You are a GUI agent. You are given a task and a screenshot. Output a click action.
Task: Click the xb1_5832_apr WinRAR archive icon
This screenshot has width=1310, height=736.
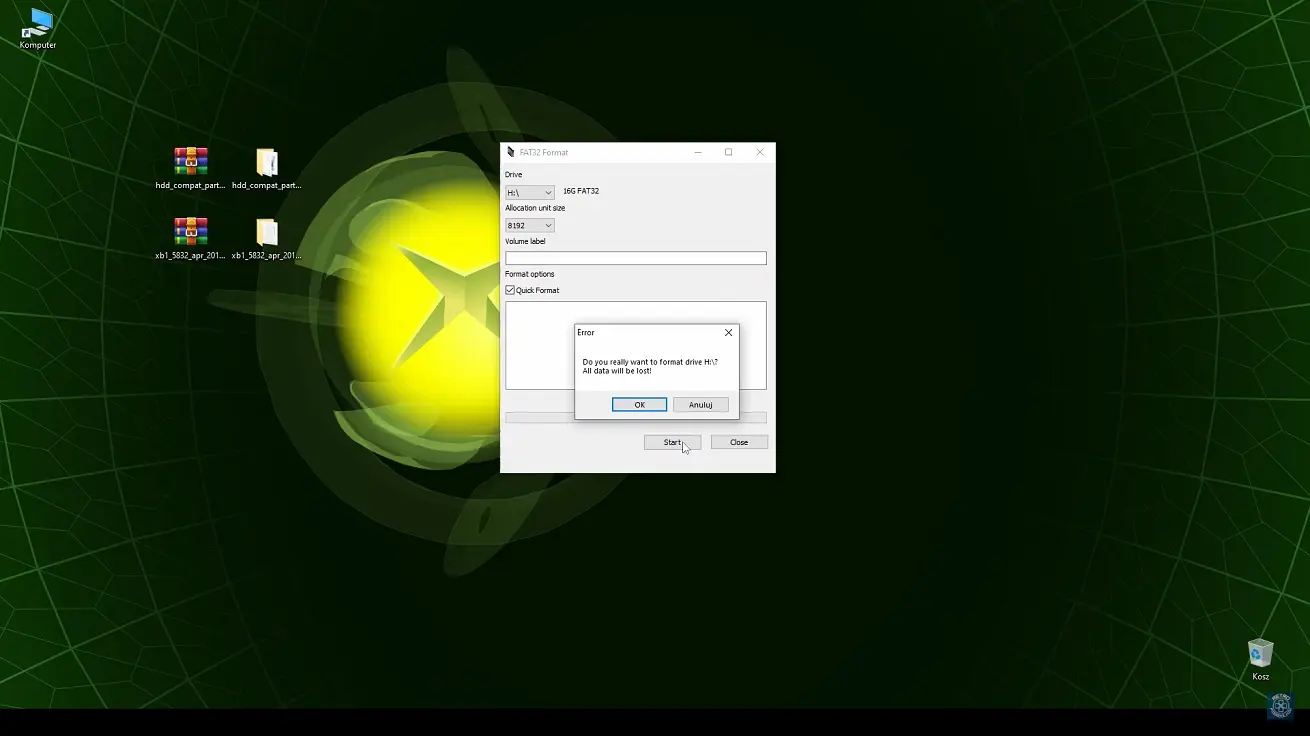(190, 233)
